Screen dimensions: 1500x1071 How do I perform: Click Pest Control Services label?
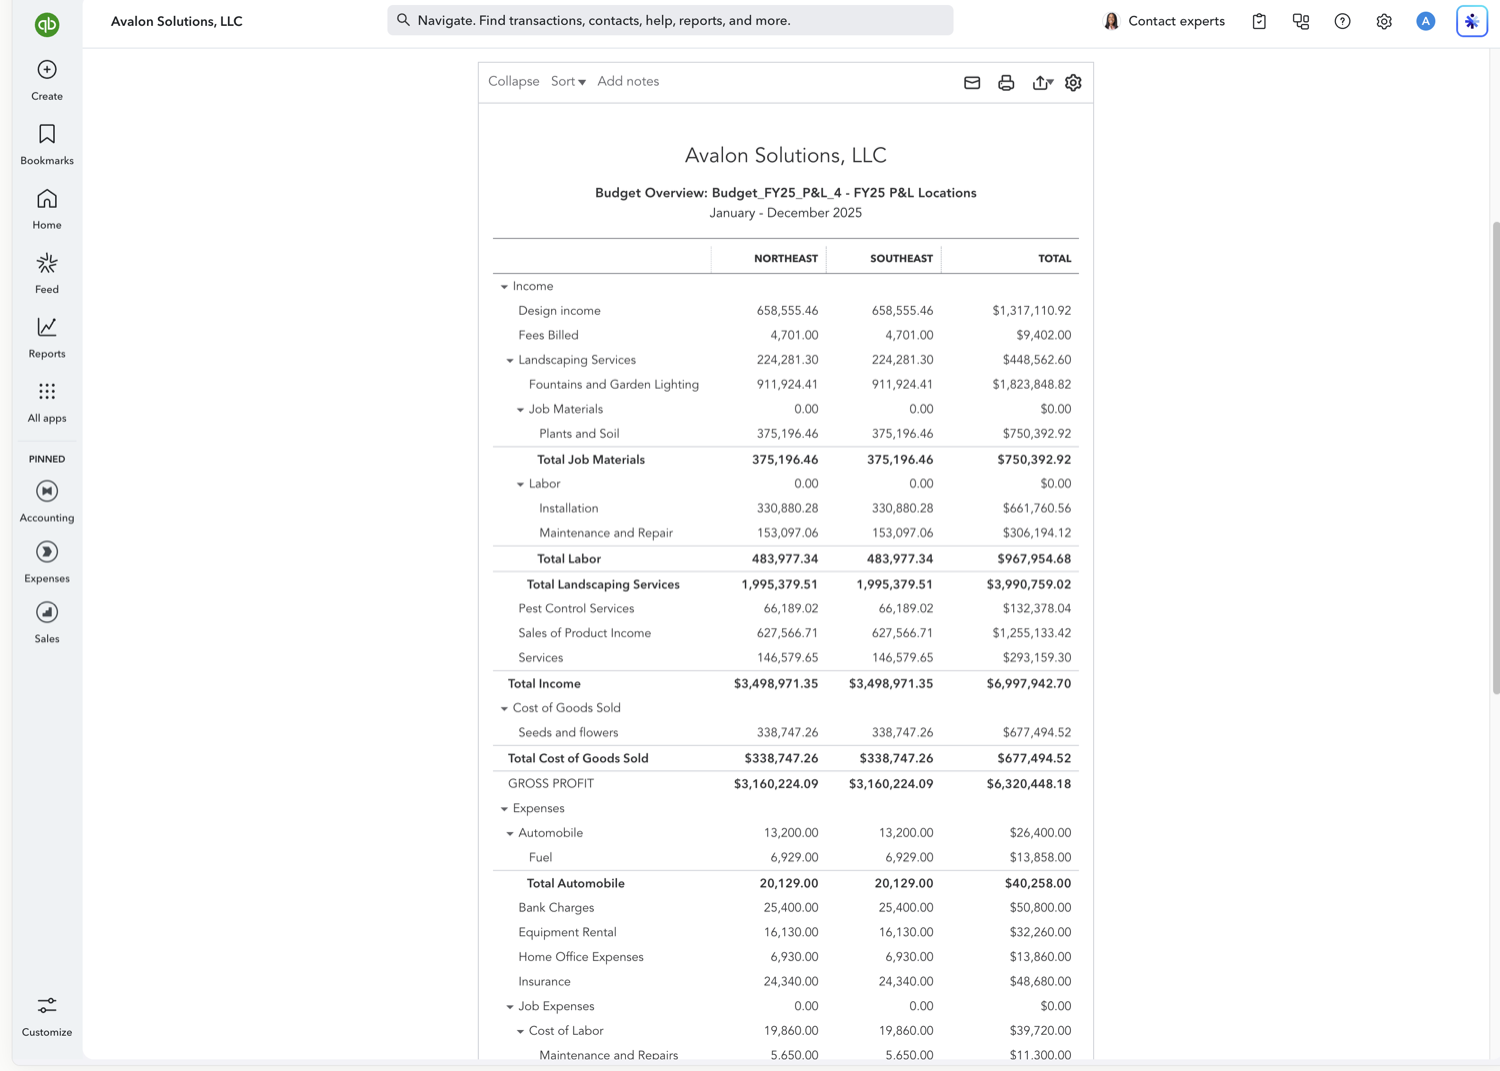point(576,609)
